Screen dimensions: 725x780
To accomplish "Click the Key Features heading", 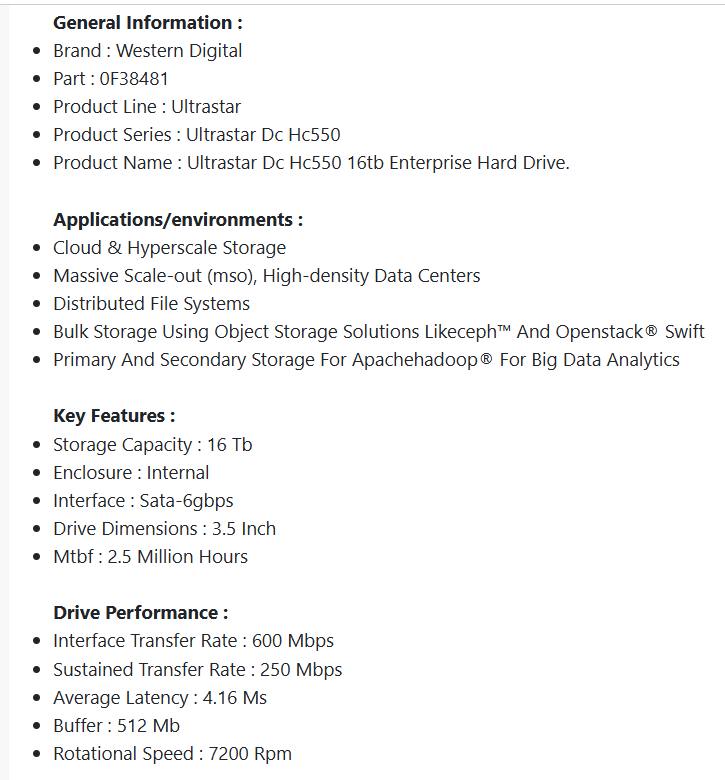I will click(114, 416).
